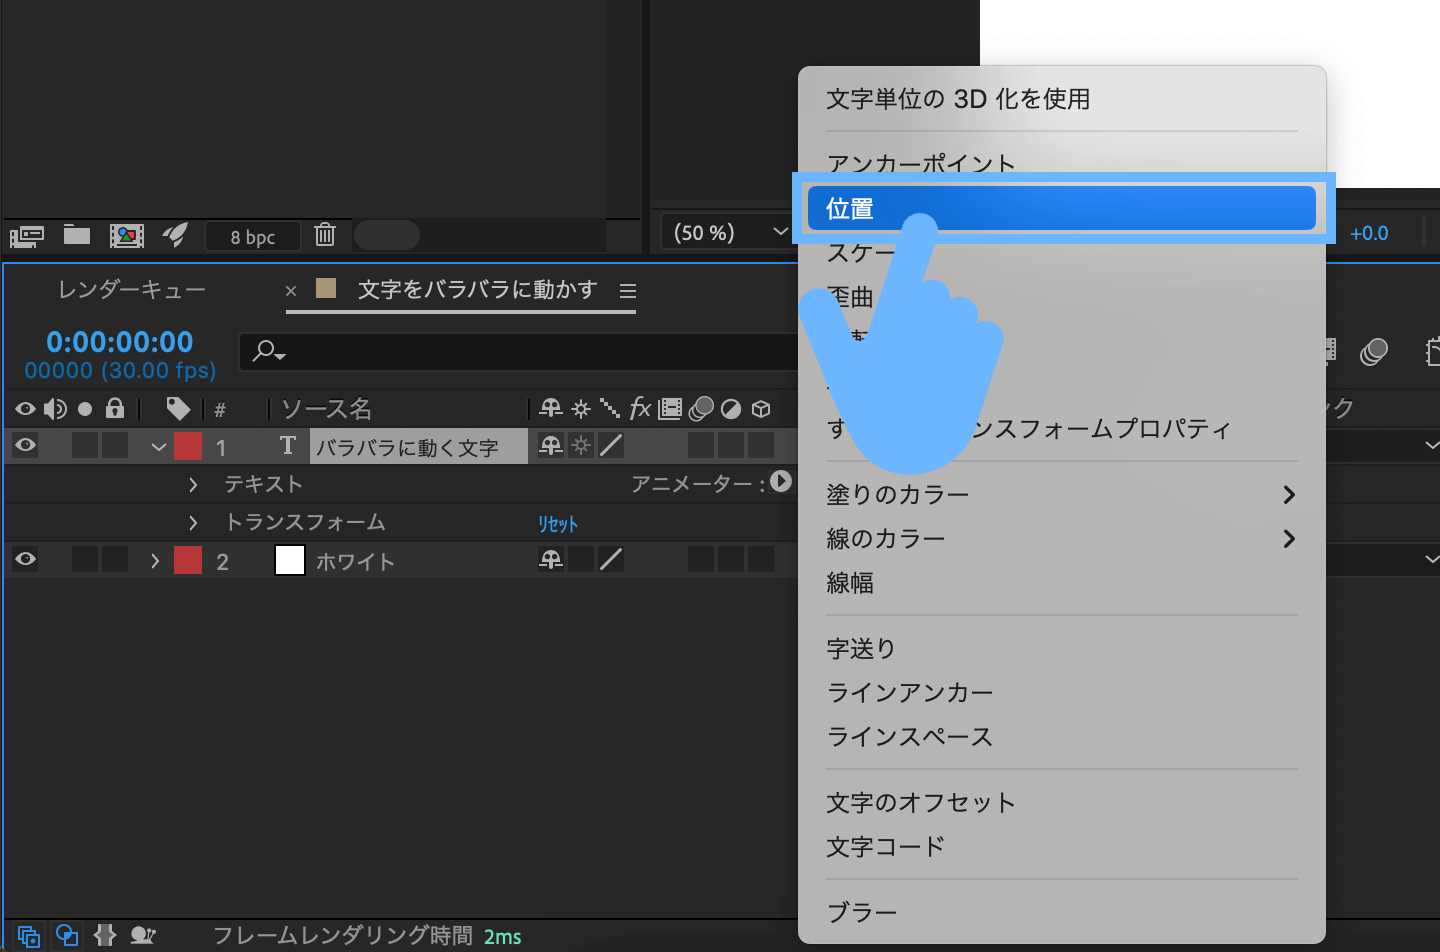Open the 塗りのカラー submenu

1062,494
